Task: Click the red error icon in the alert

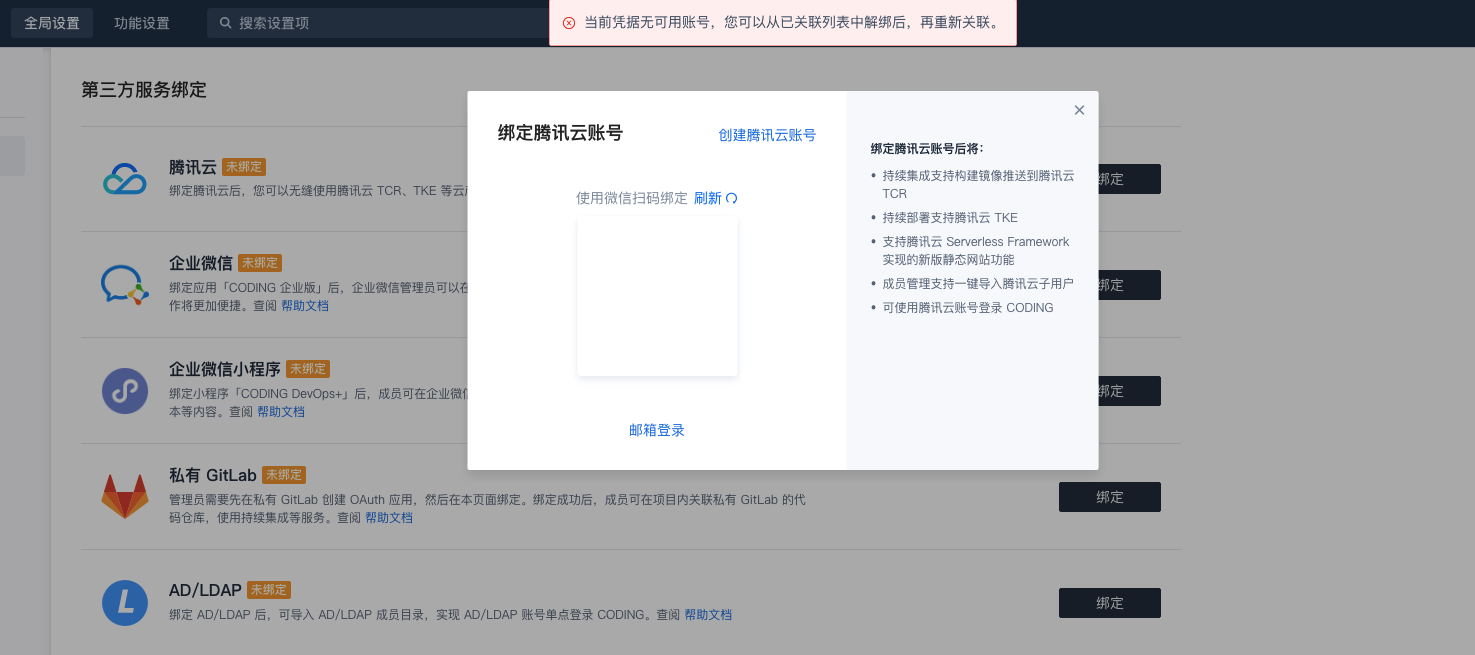Action: [569, 23]
